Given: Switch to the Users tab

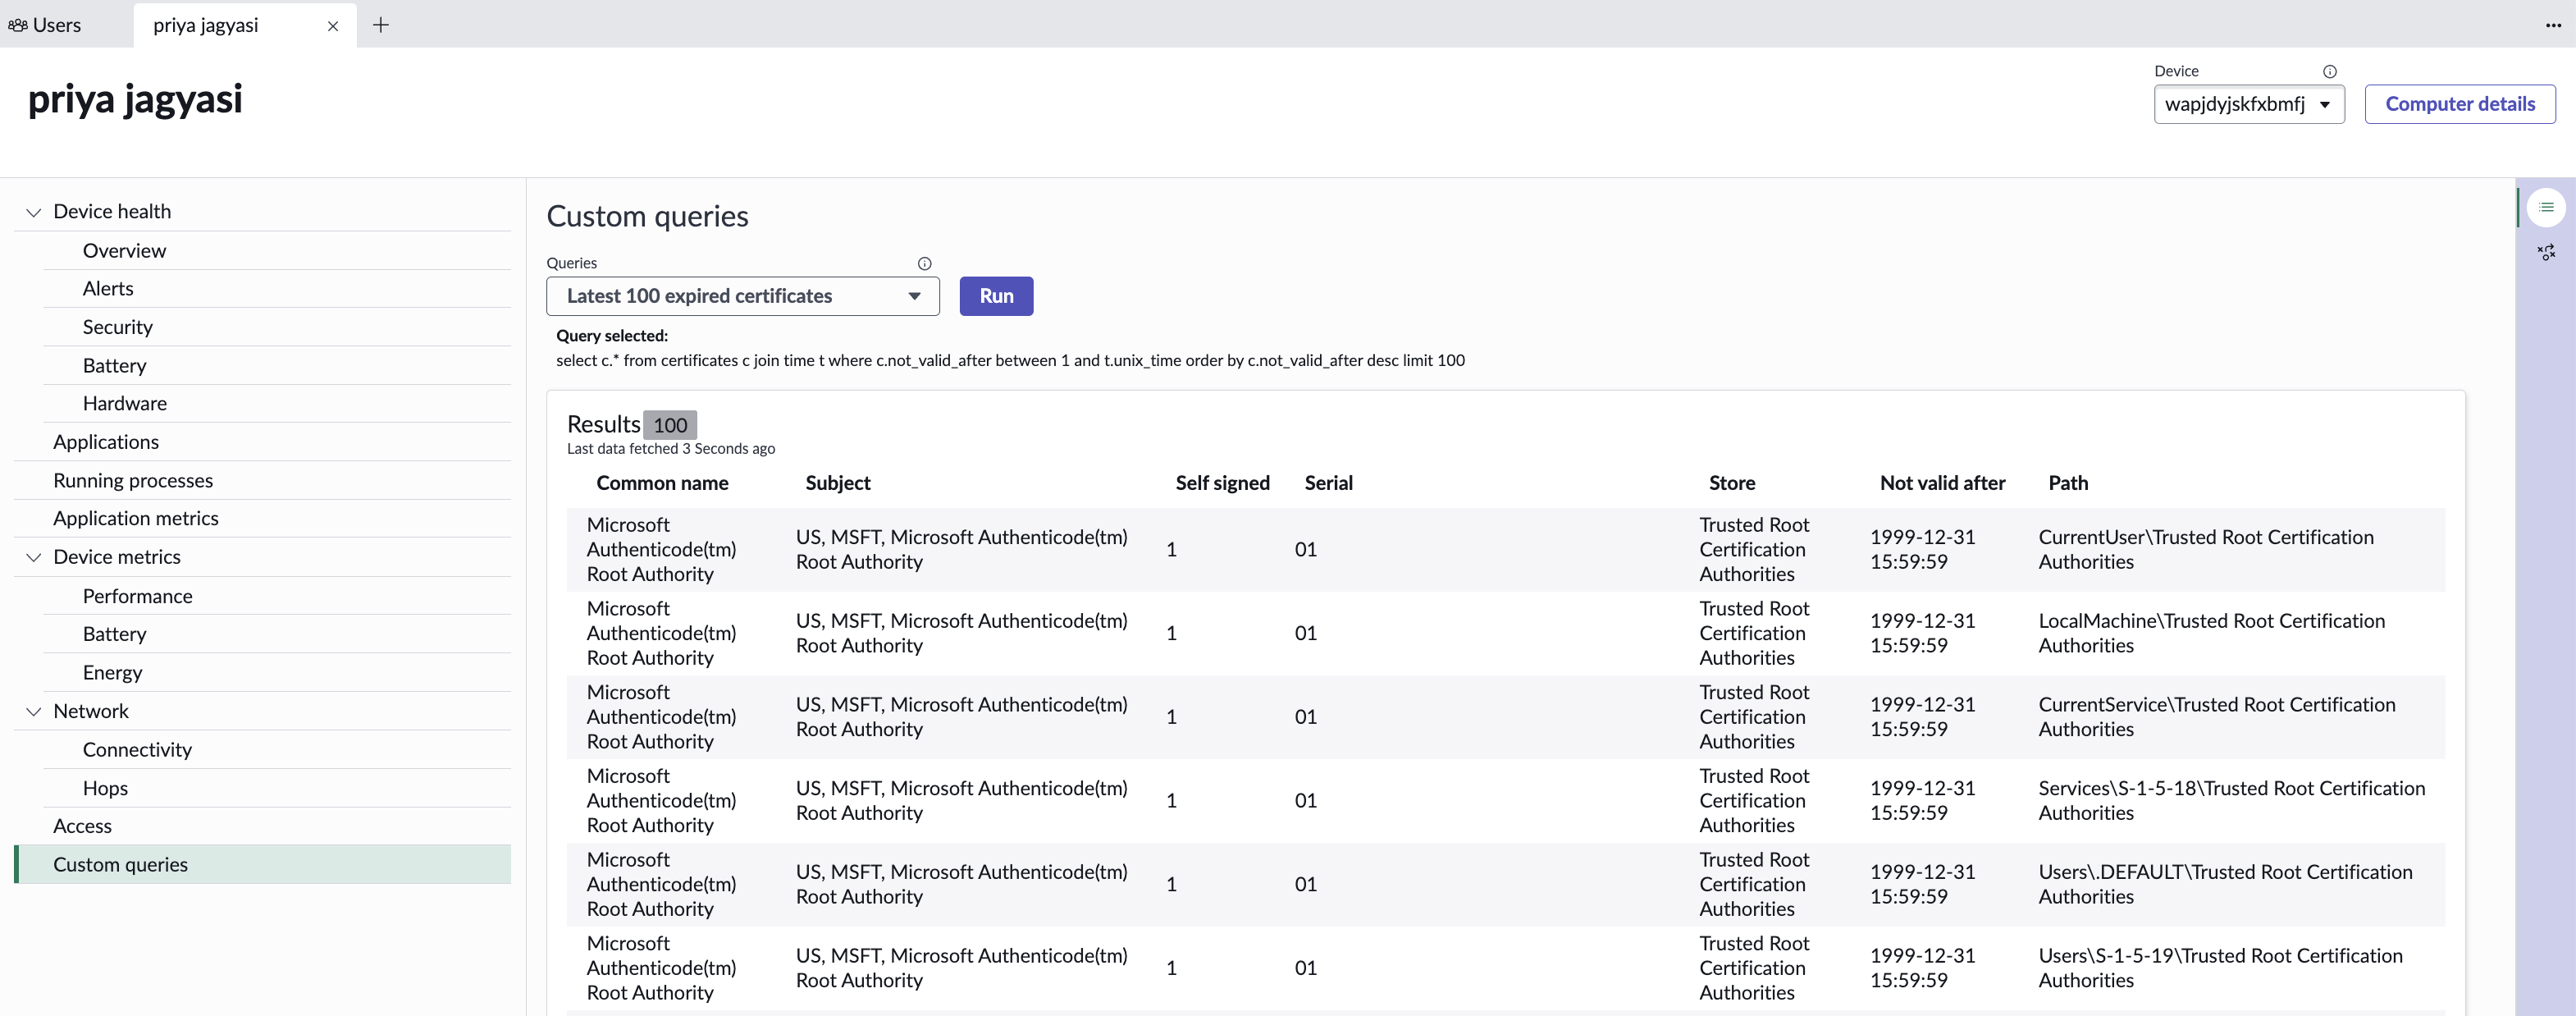Looking at the screenshot, I should (45, 25).
